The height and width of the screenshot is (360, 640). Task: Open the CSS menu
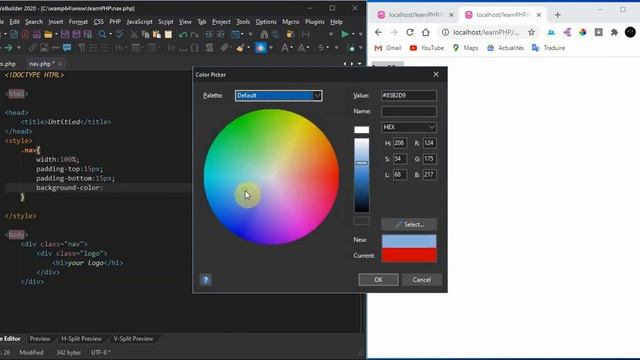(x=98, y=22)
